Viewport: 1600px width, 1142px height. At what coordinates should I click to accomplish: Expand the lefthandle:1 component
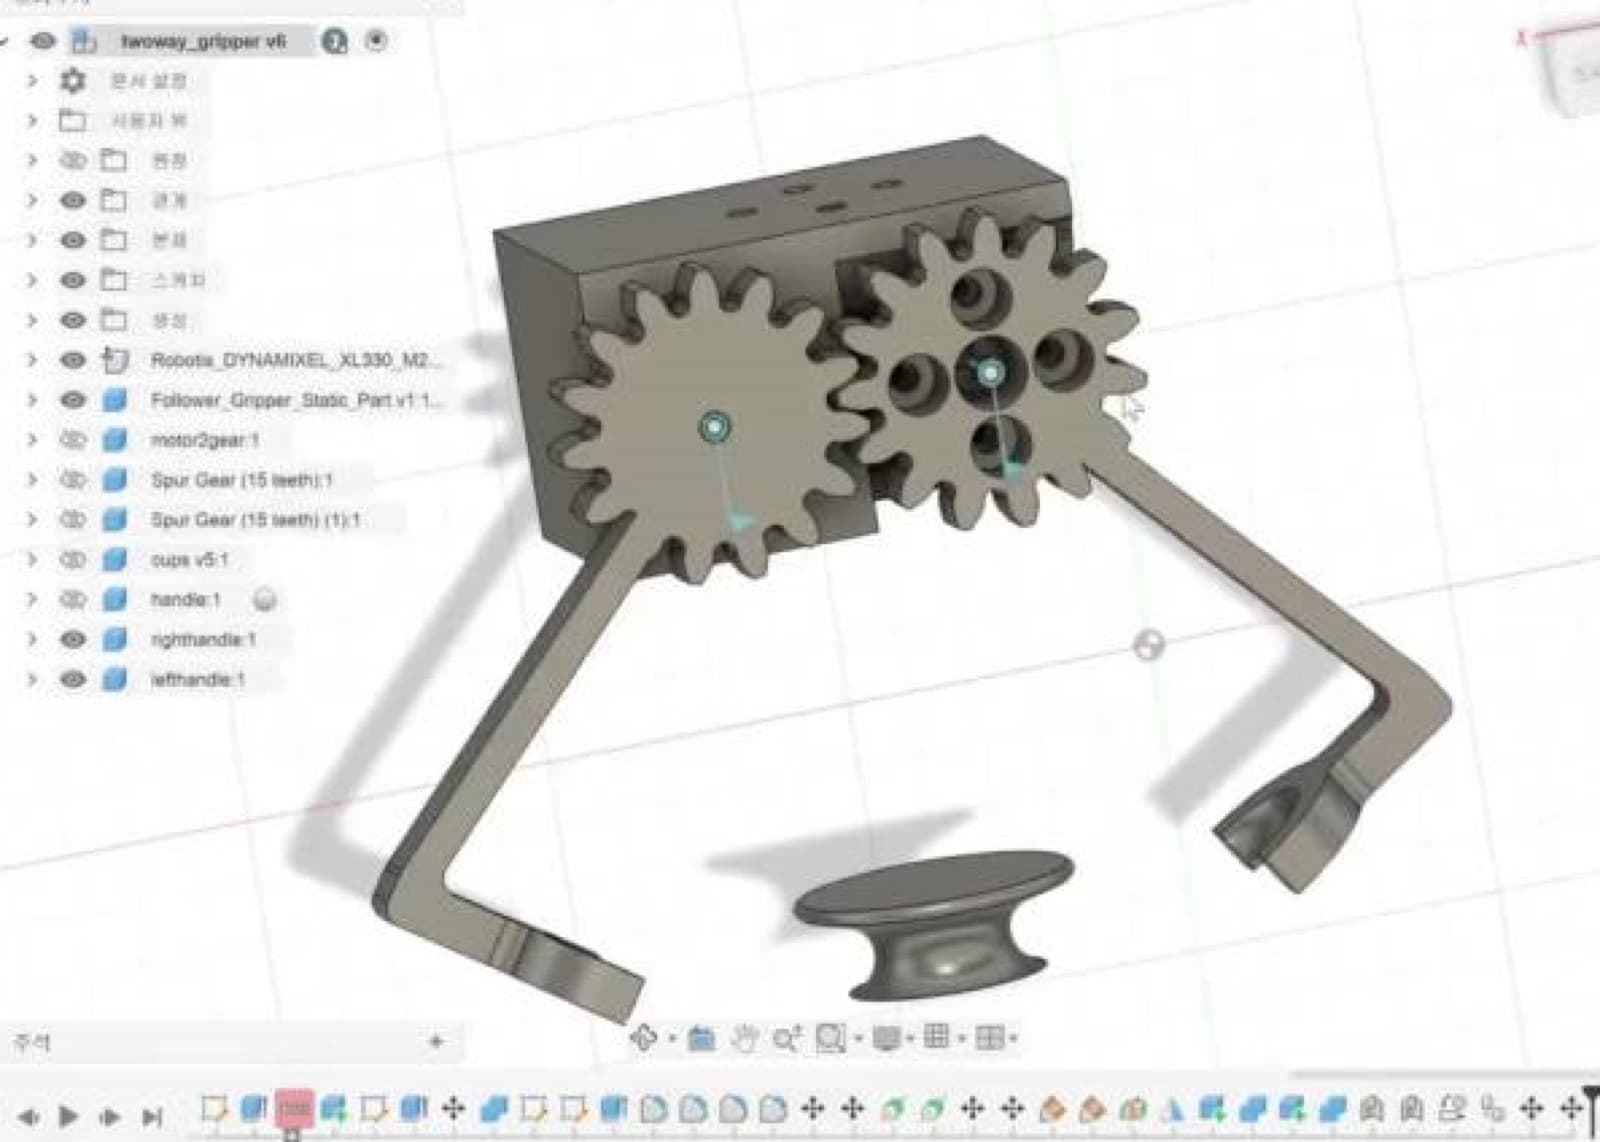(32, 680)
